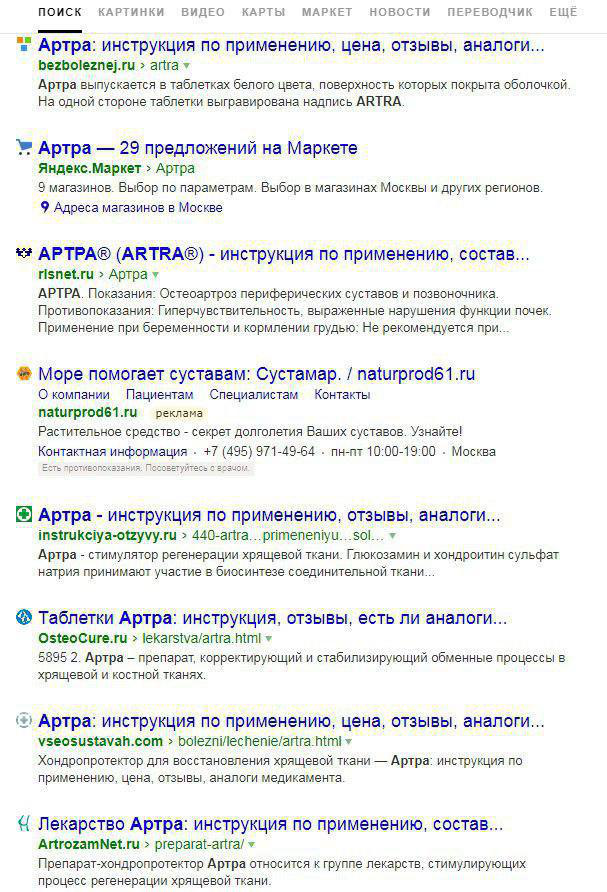Click the naturprod61.ru ad favicon
The height and width of the screenshot is (892, 607).
23,373
